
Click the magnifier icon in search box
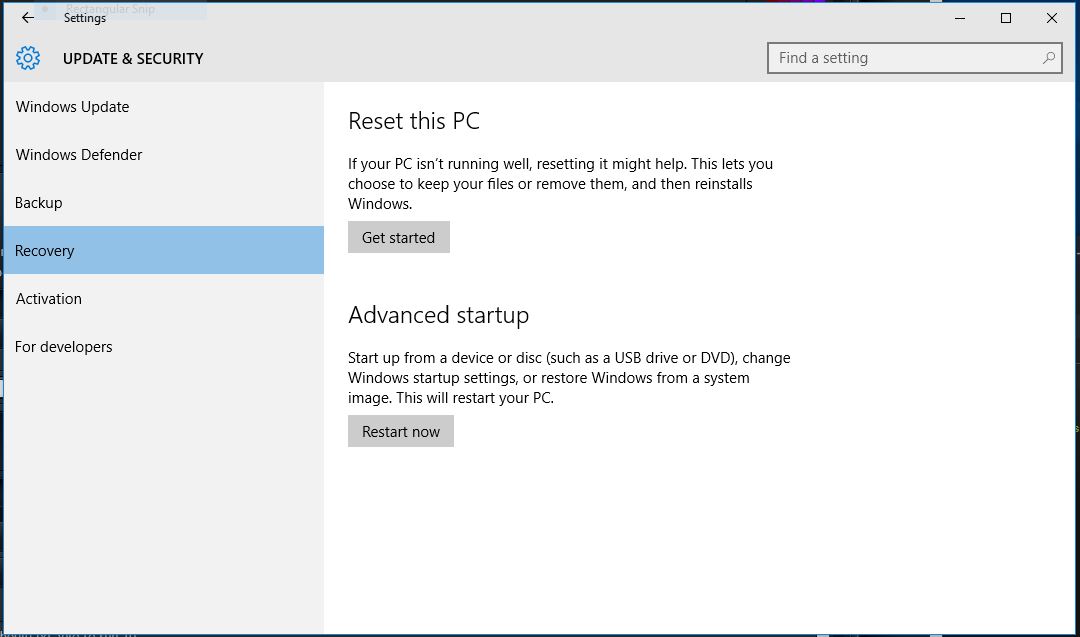tap(1048, 58)
